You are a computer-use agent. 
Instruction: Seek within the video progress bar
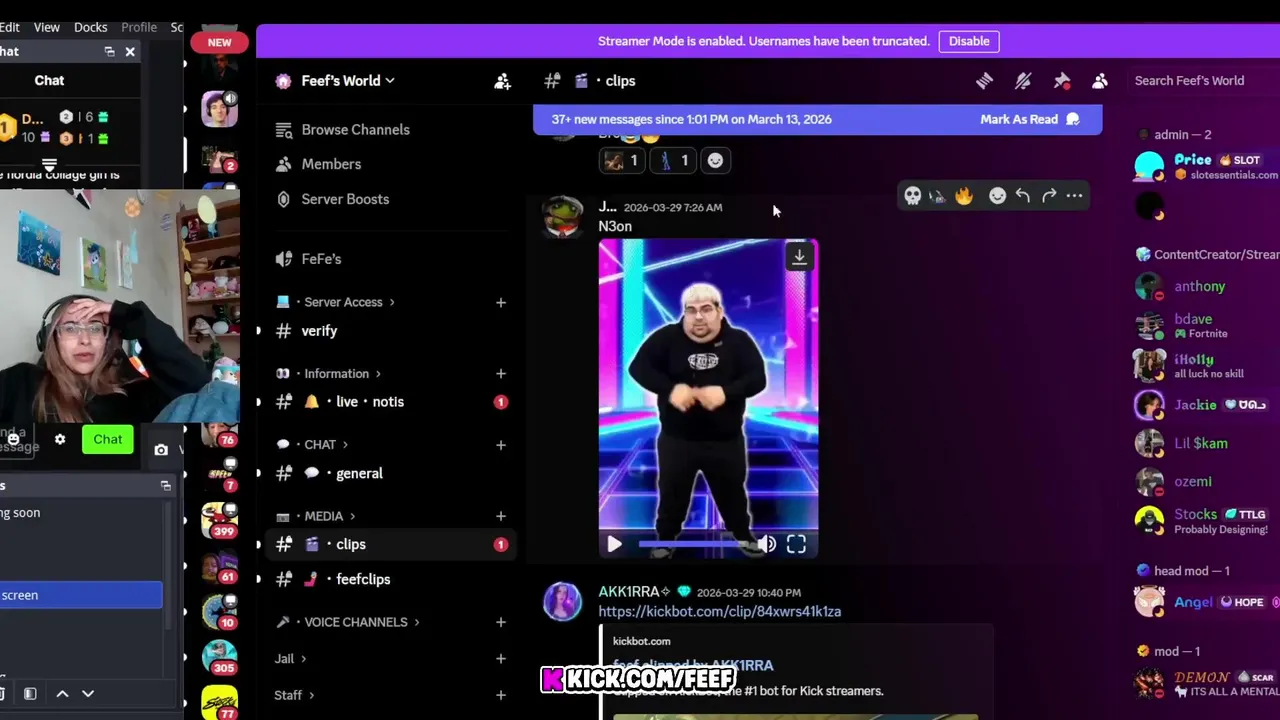click(x=693, y=544)
